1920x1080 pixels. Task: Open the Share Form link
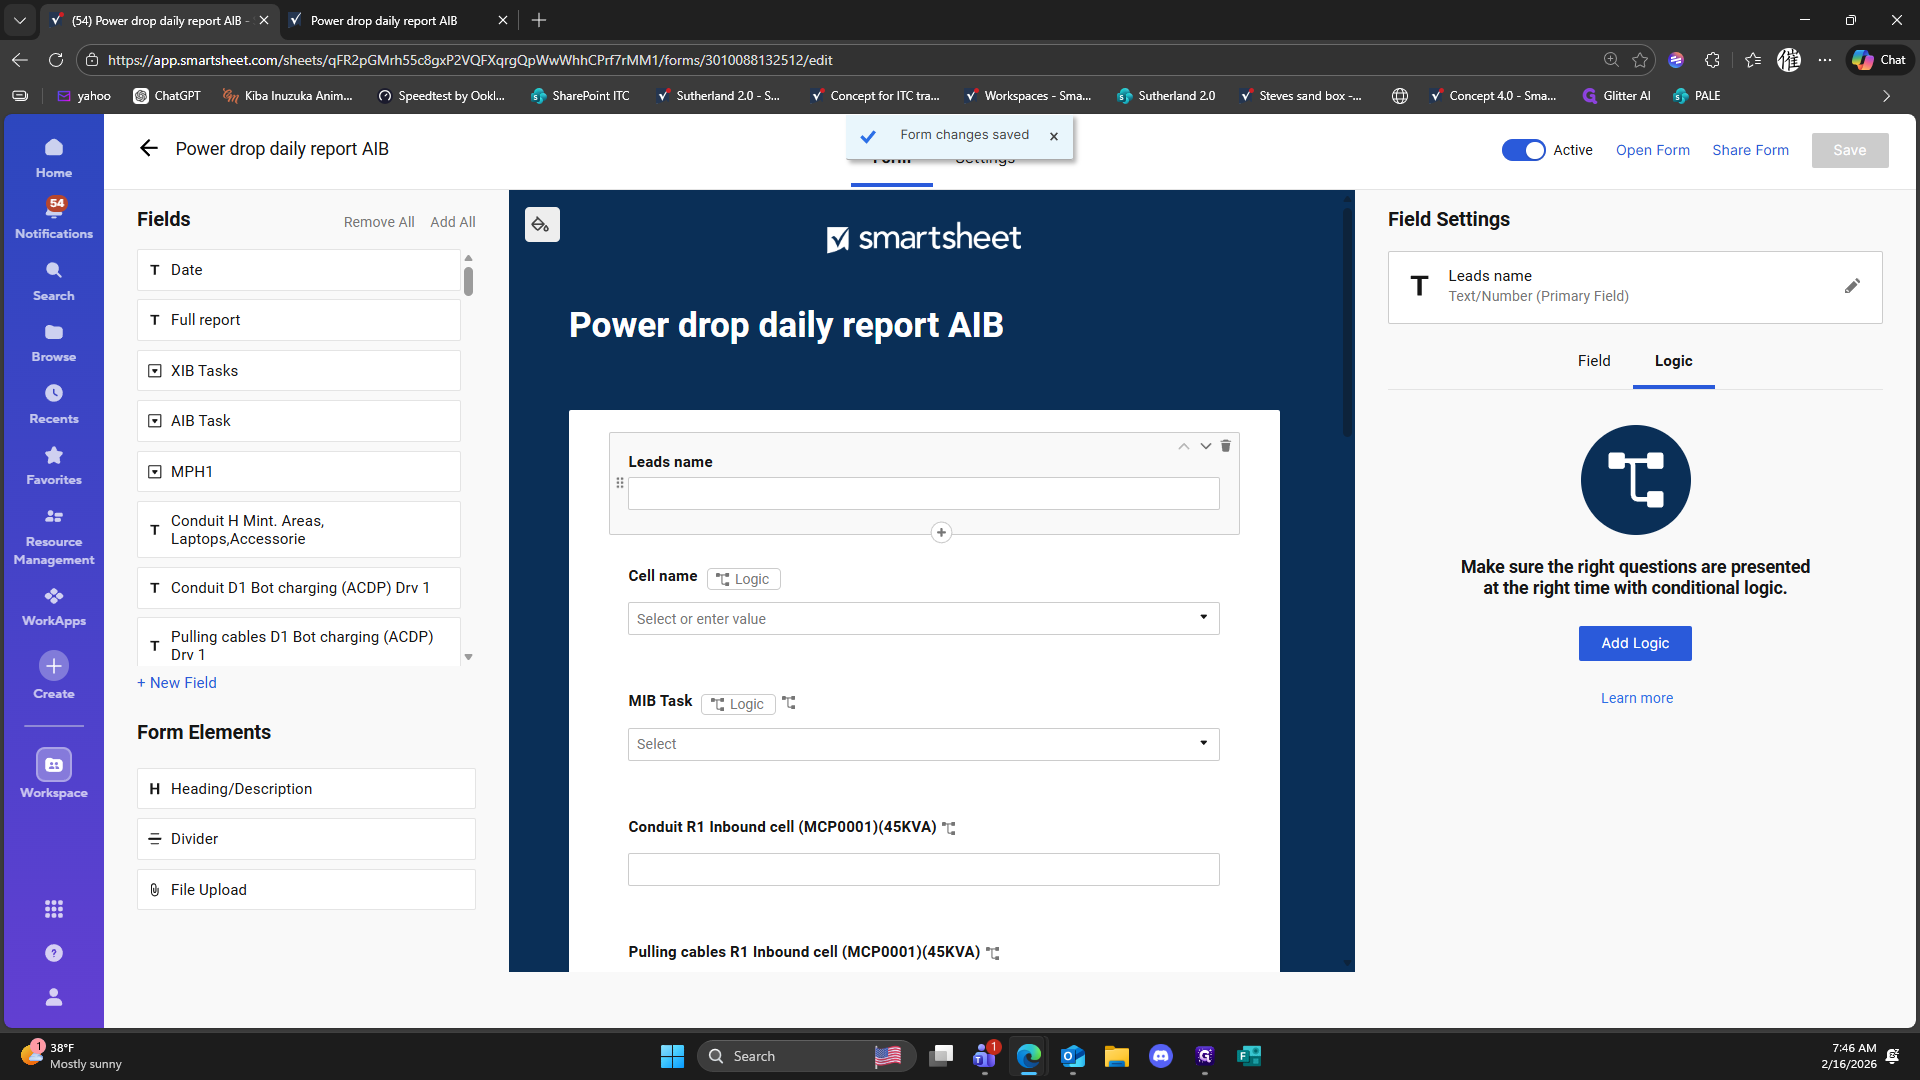point(1749,150)
